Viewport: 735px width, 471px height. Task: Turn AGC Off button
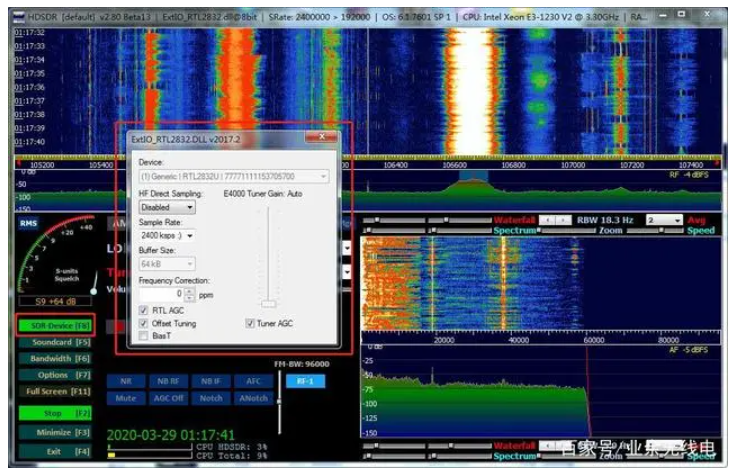point(167,397)
